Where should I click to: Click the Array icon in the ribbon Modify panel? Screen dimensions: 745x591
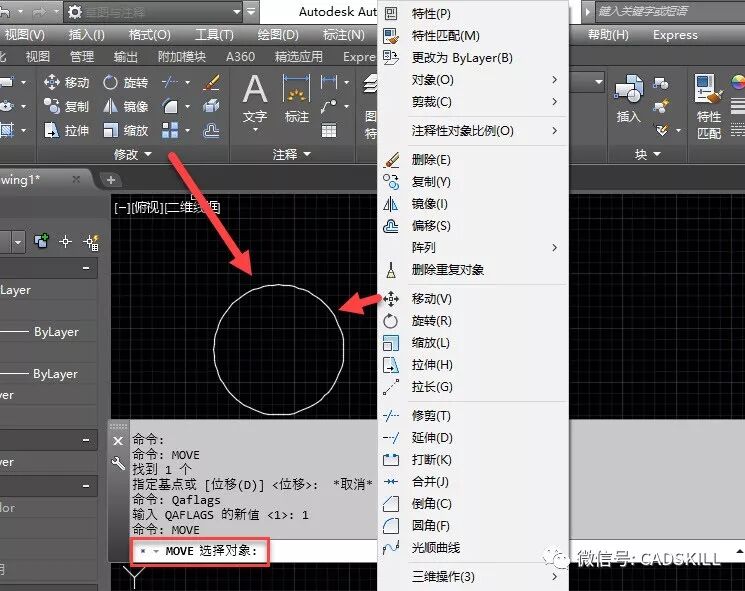[170, 130]
